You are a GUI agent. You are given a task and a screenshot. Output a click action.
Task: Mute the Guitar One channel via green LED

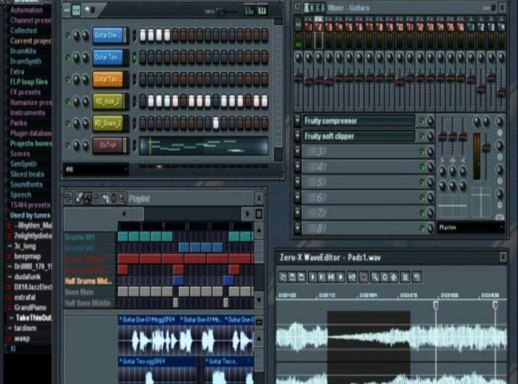(68, 35)
